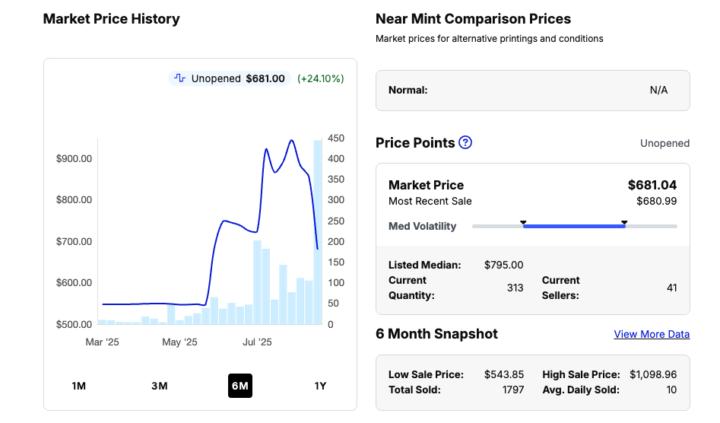720x423 pixels.
Task: Select the 1M time range
Action: pos(79,385)
